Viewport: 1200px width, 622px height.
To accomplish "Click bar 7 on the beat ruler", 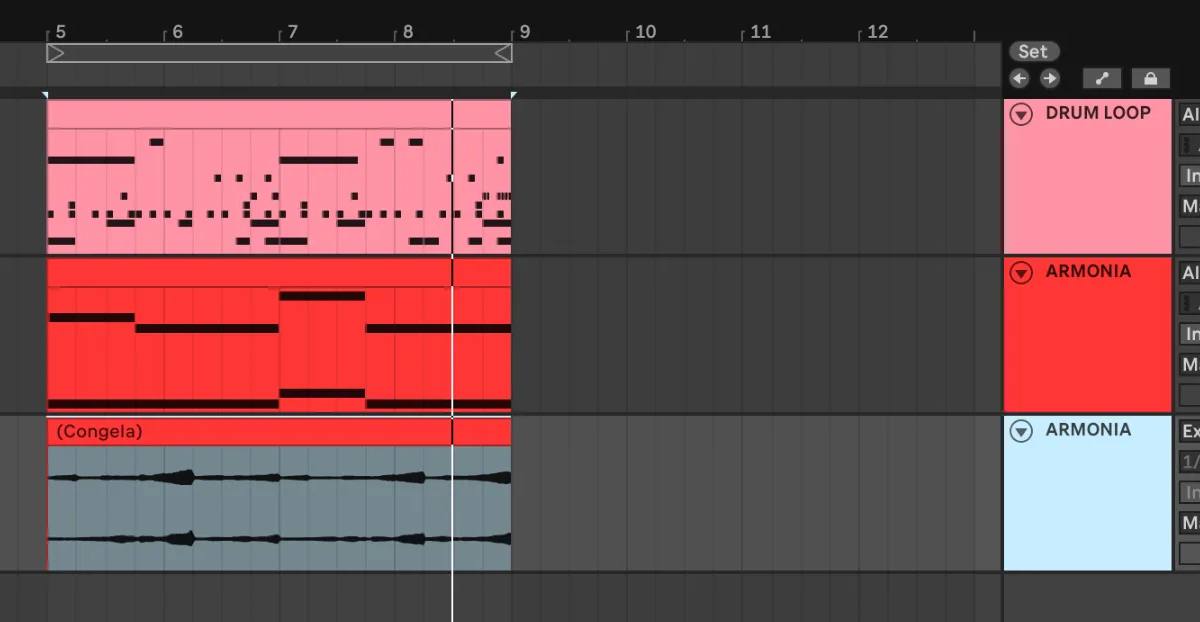I will pos(293,32).
